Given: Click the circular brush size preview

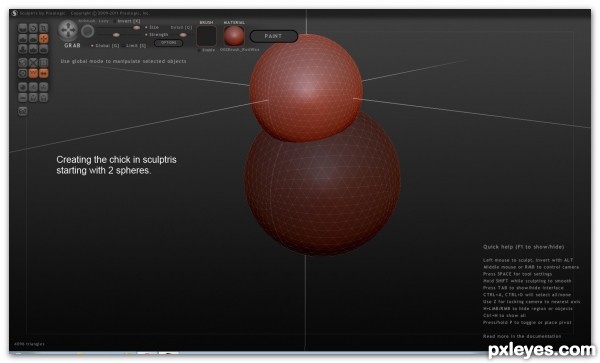Looking at the screenshot, I should pos(88,31).
